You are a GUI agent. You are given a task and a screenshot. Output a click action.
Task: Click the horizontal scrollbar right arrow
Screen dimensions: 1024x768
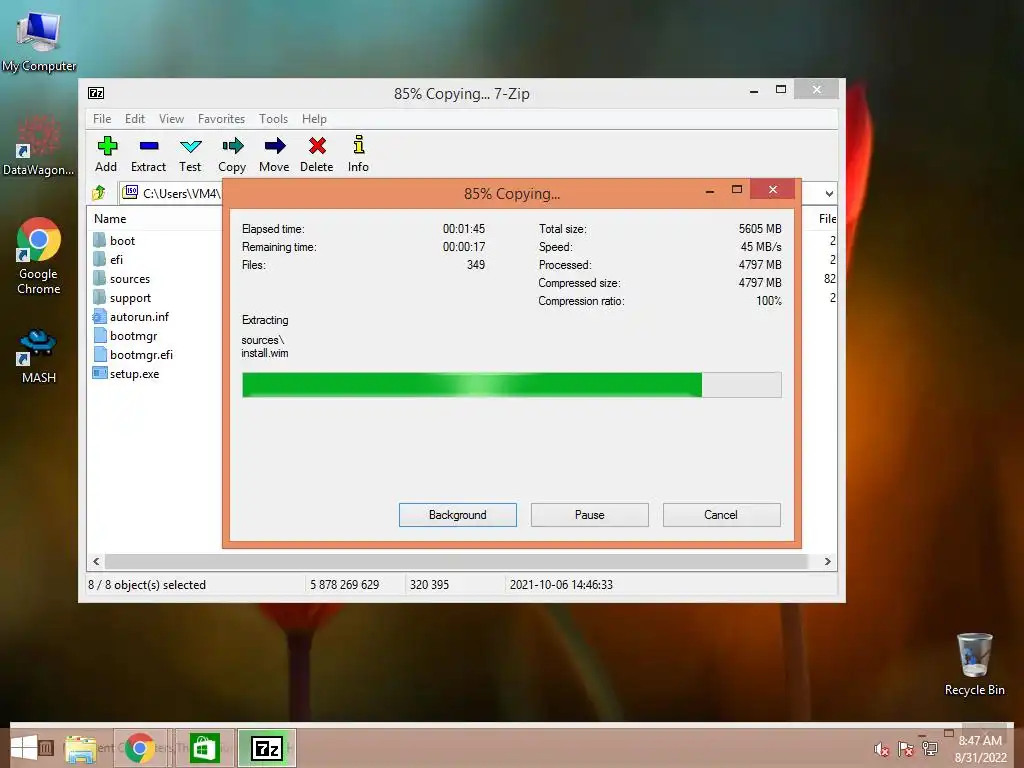pyautogui.click(x=827, y=562)
